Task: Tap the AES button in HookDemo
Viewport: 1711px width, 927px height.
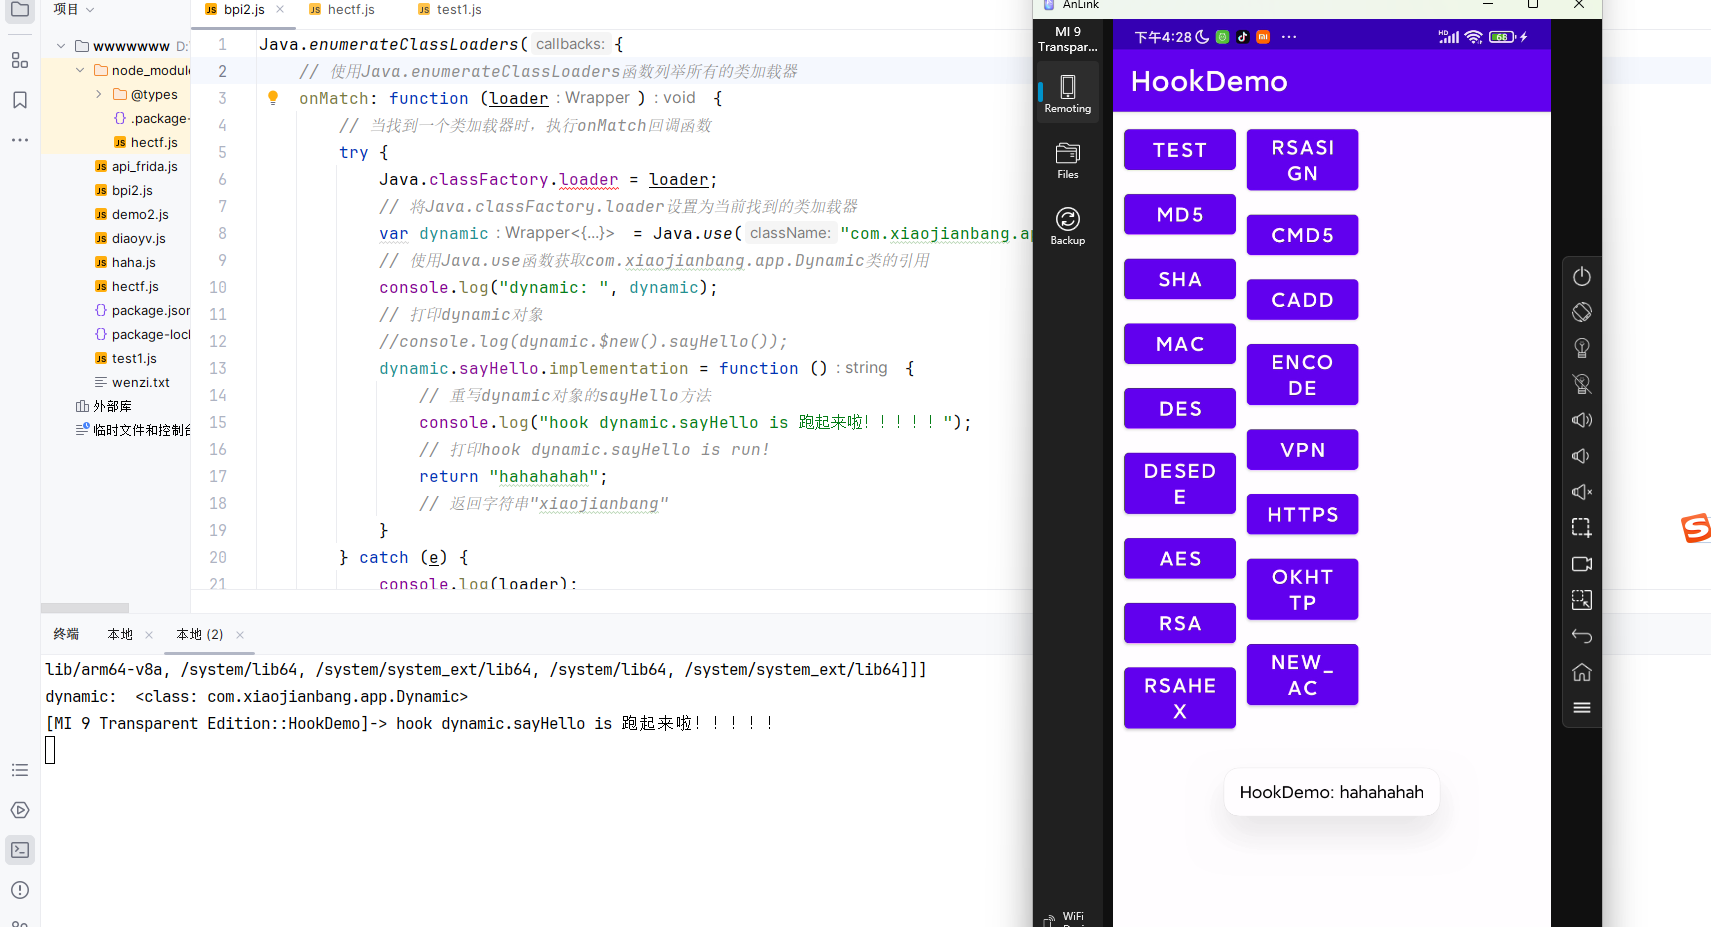Action: click(x=1180, y=559)
